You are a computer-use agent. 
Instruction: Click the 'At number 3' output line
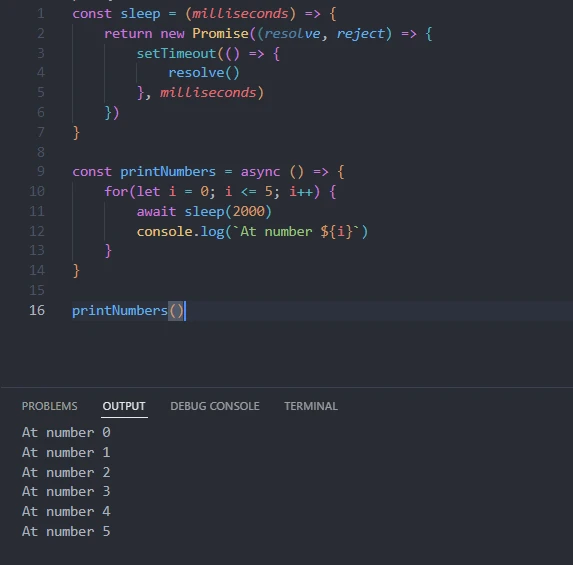[66, 492]
